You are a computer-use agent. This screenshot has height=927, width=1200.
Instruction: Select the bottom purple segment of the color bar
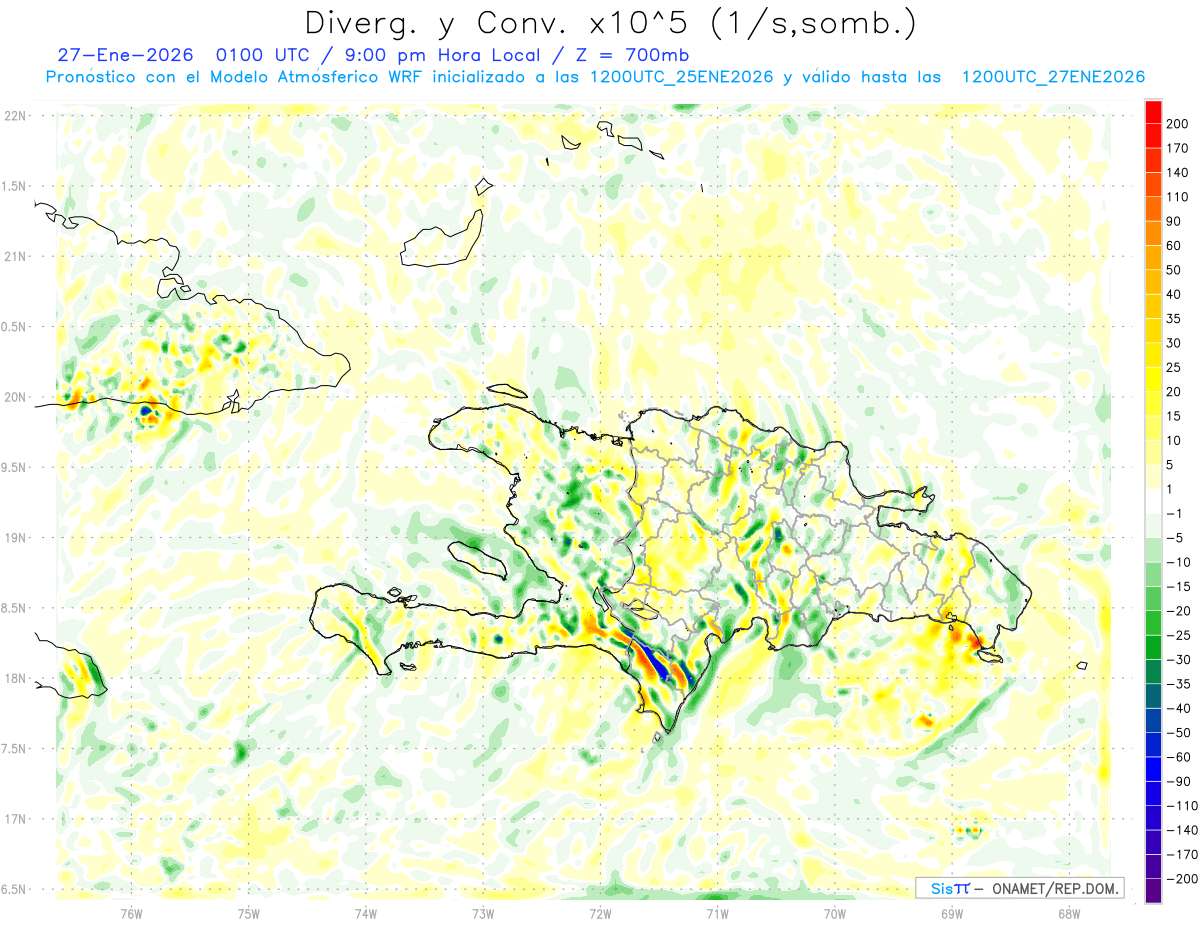[1153, 891]
